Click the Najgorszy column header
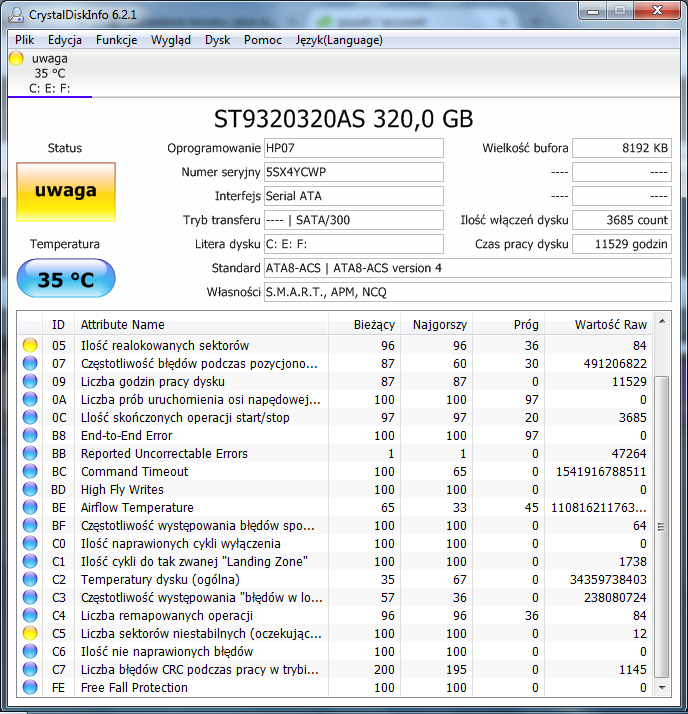This screenshot has width=688, height=714. click(436, 325)
